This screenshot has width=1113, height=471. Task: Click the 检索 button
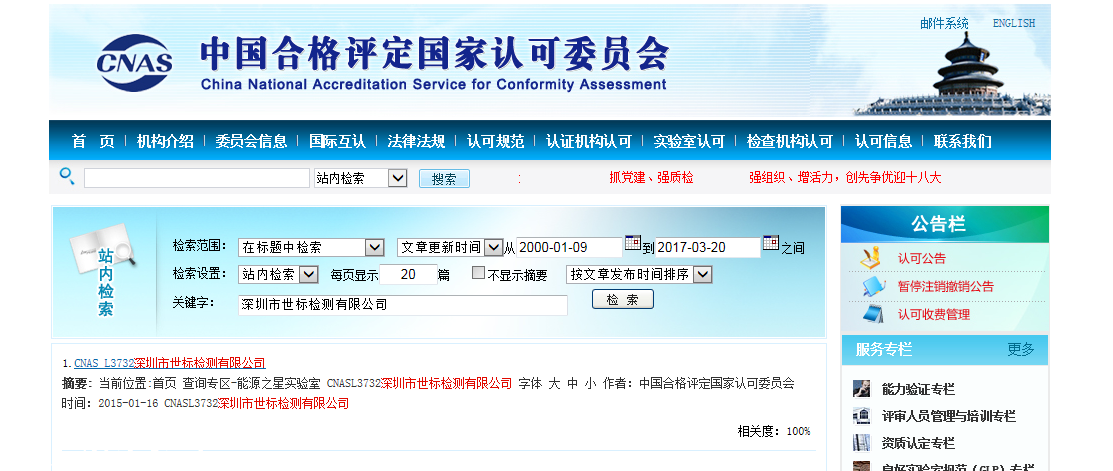(x=623, y=299)
